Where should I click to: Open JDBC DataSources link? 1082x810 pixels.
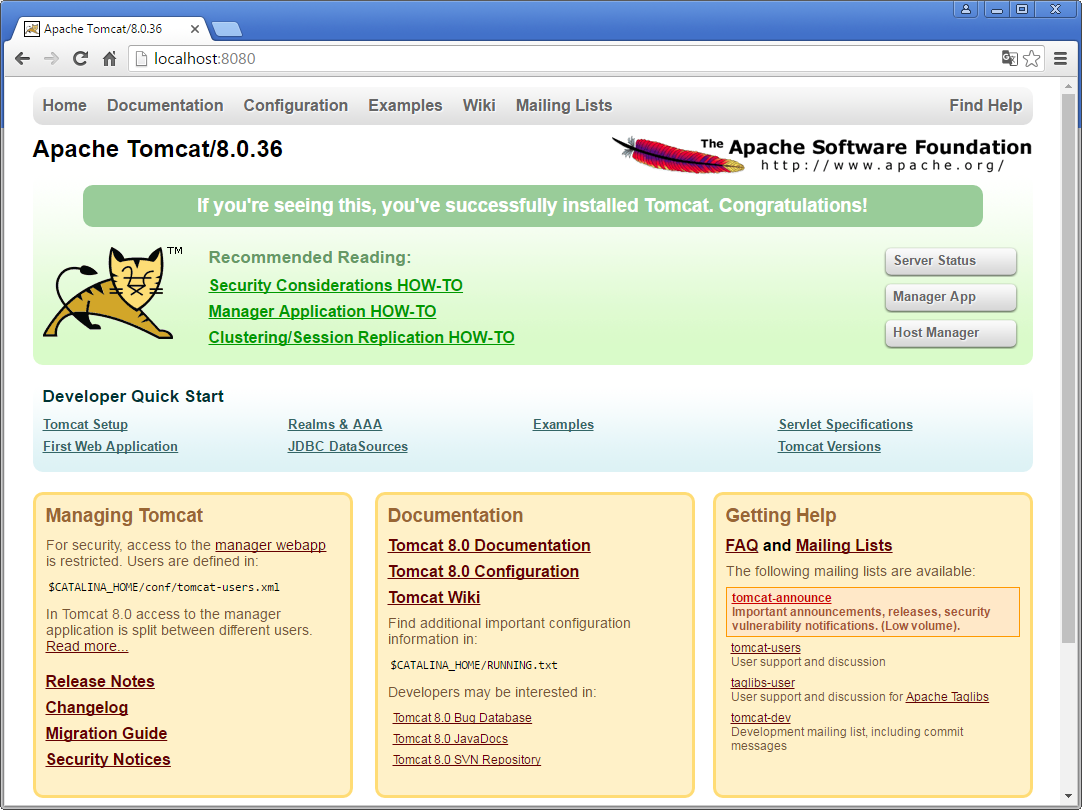point(348,446)
